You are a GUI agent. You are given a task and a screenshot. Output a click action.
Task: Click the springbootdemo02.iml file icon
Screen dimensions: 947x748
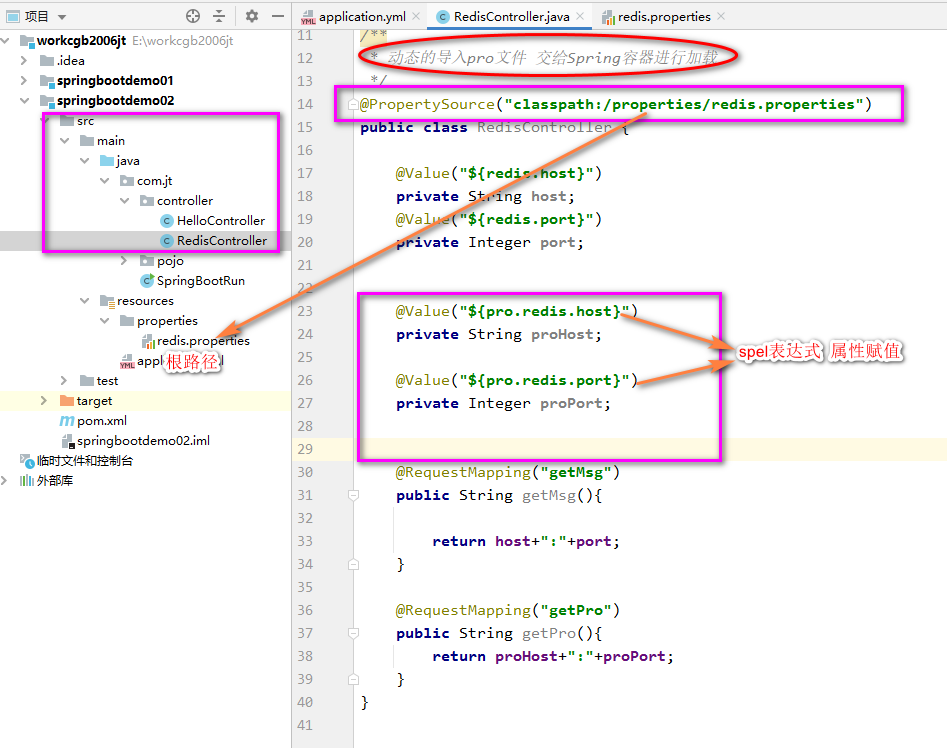pyautogui.click(x=68, y=441)
